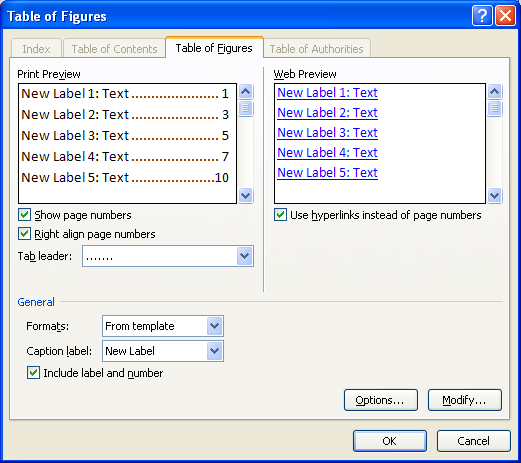The image size is (521, 463).
Task: Click the New Label 1: Text hyperlink
Action: point(327,93)
